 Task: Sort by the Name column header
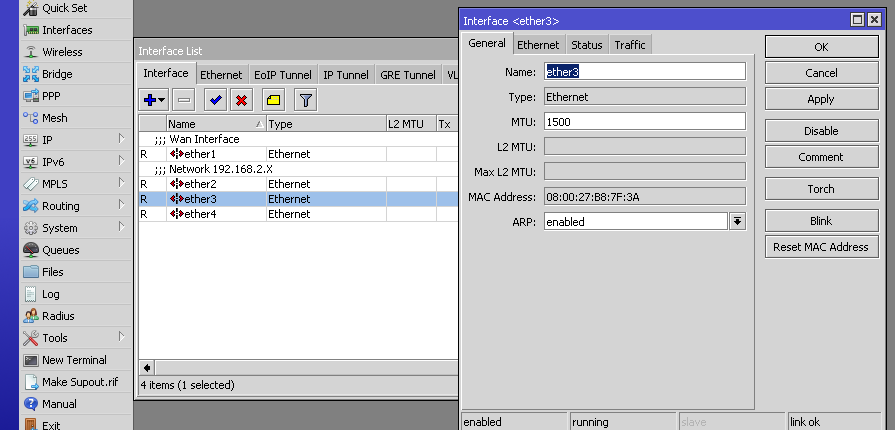[216, 124]
